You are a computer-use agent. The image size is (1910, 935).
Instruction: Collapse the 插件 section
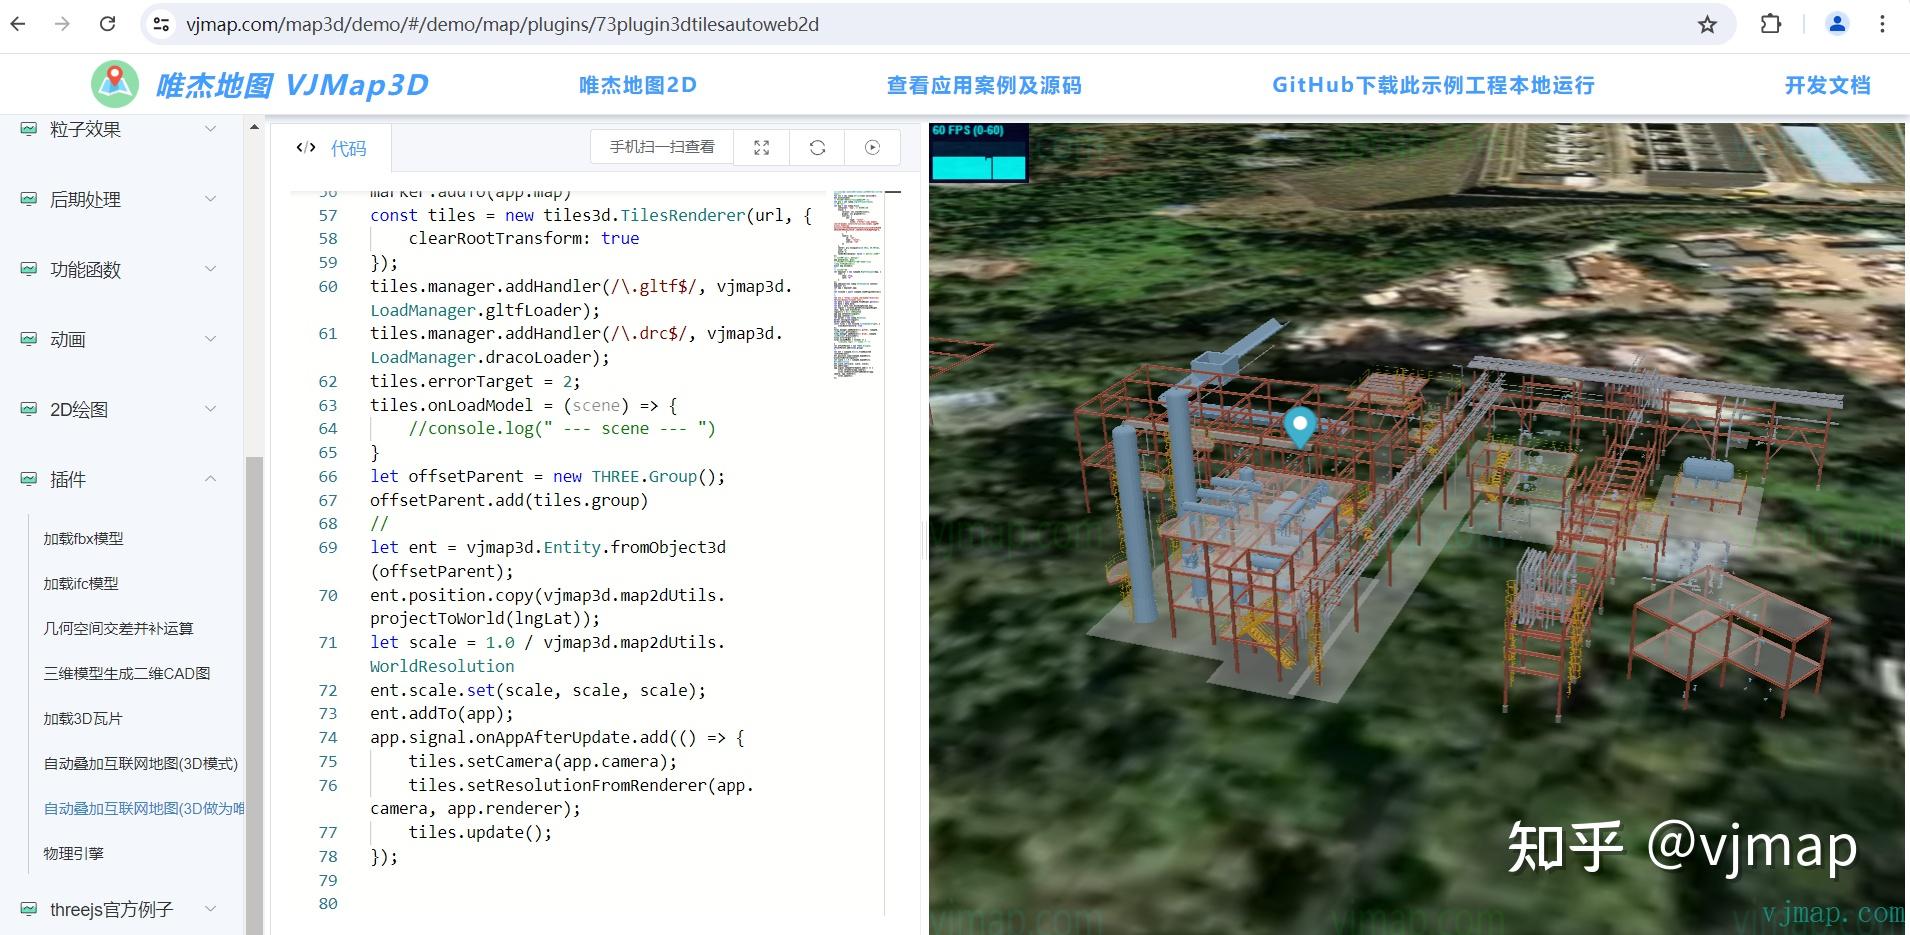[210, 478]
